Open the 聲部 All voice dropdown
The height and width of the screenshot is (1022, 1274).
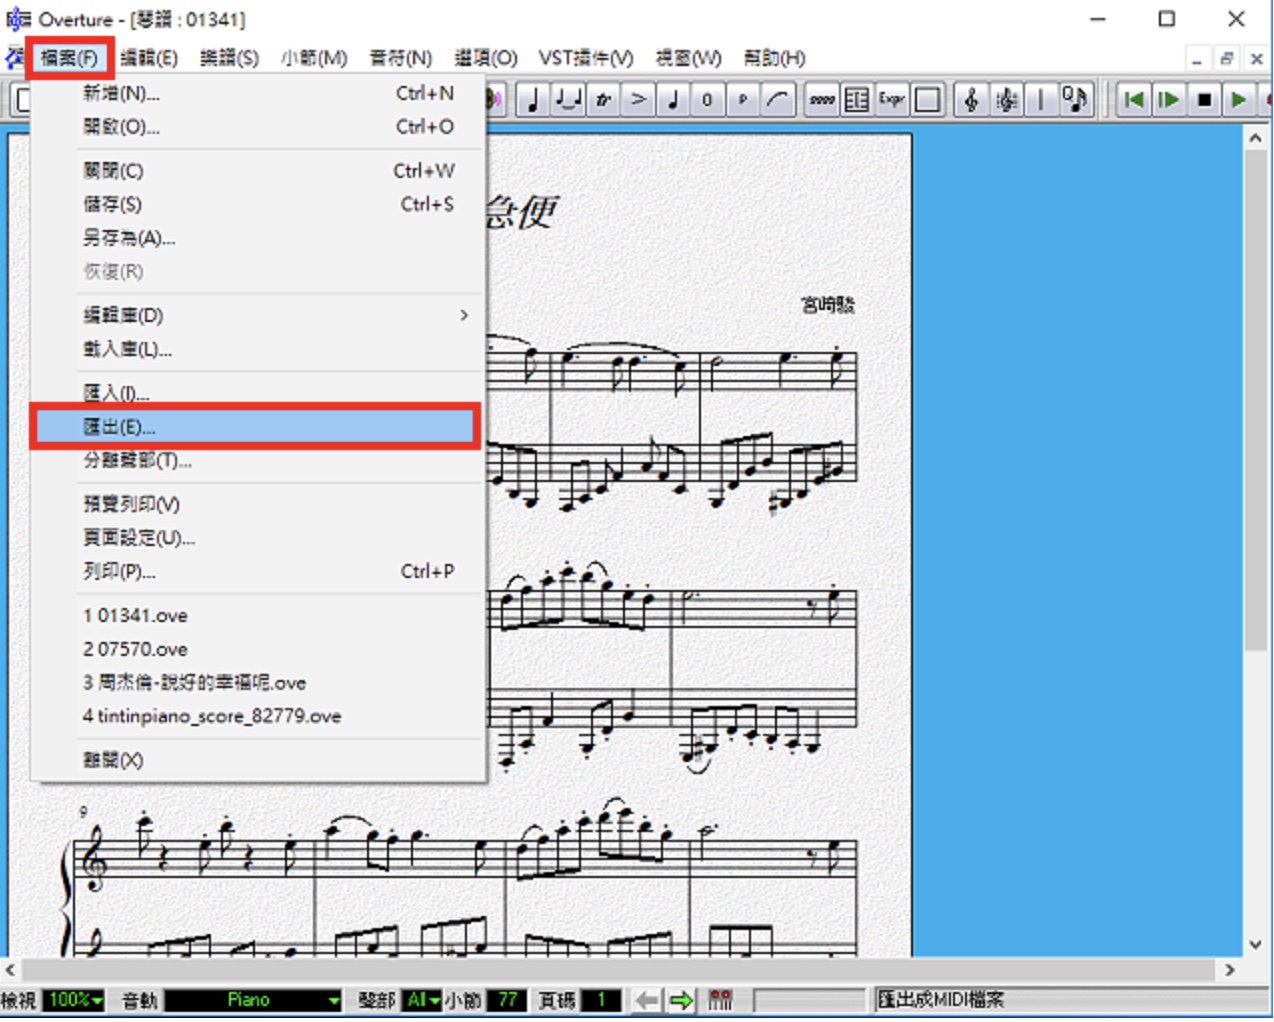[422, 1000]
